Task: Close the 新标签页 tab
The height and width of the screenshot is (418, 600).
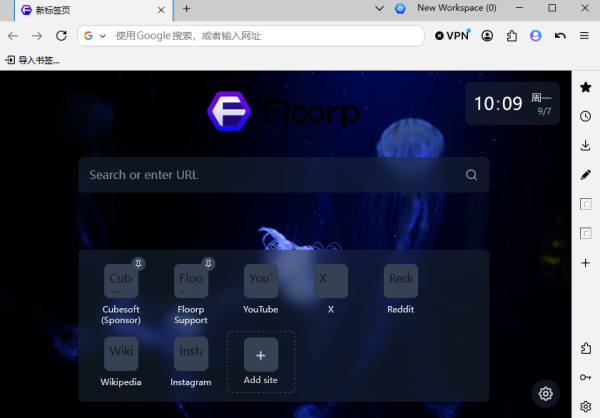Action: [x=161, y=10]
